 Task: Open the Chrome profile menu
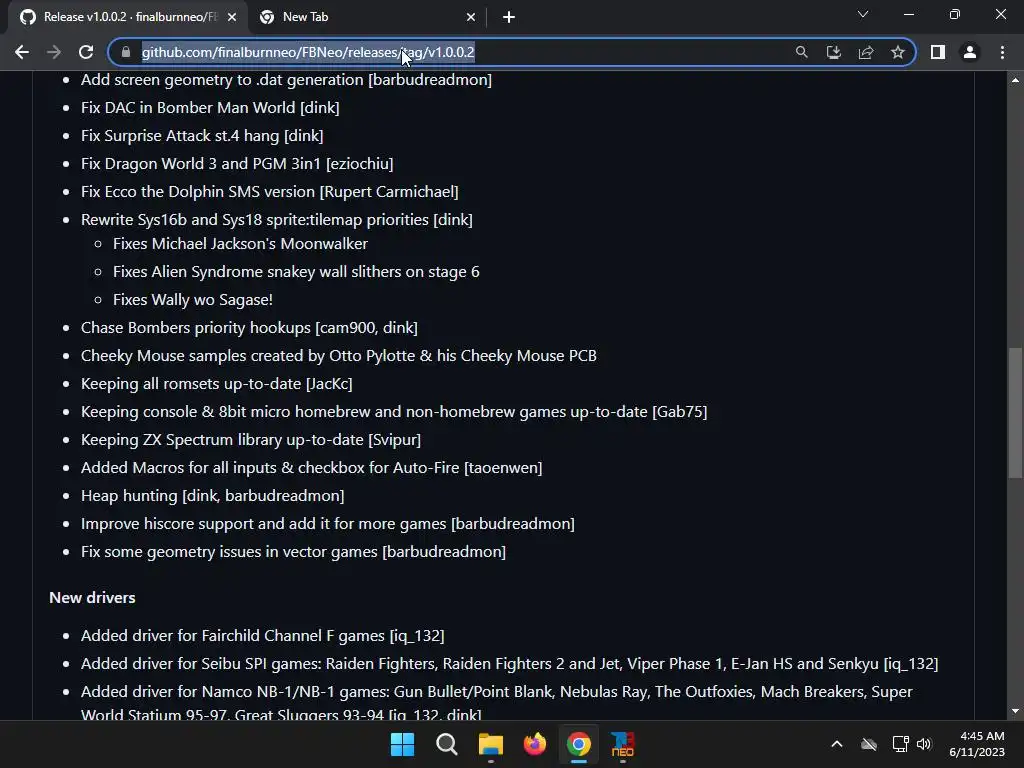pyautogui.click(x=970, y=52)
